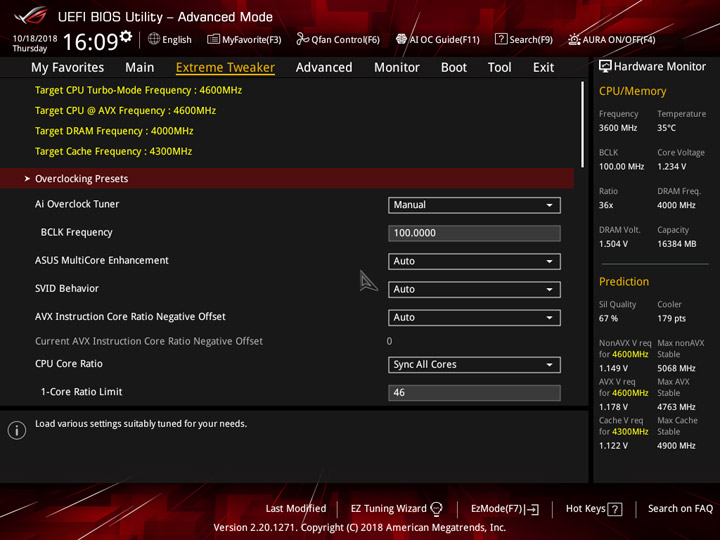Click the EzMode exit arrow icon
Screen dimensions: 720x540
[533, 509]
